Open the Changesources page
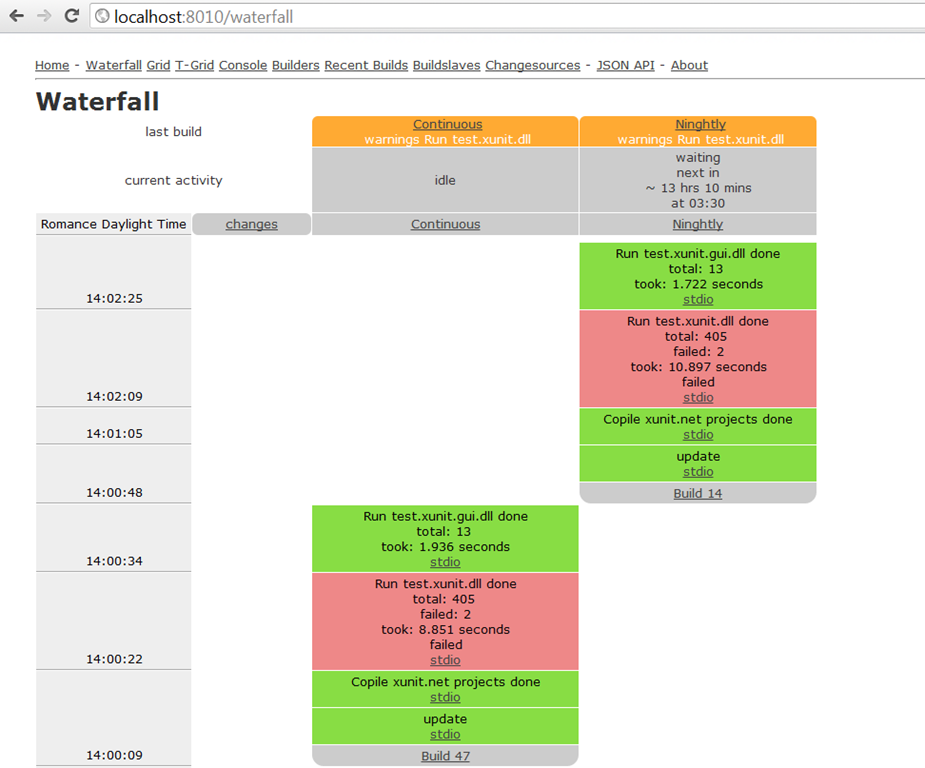The image size is (925, 768). [533, 65]
